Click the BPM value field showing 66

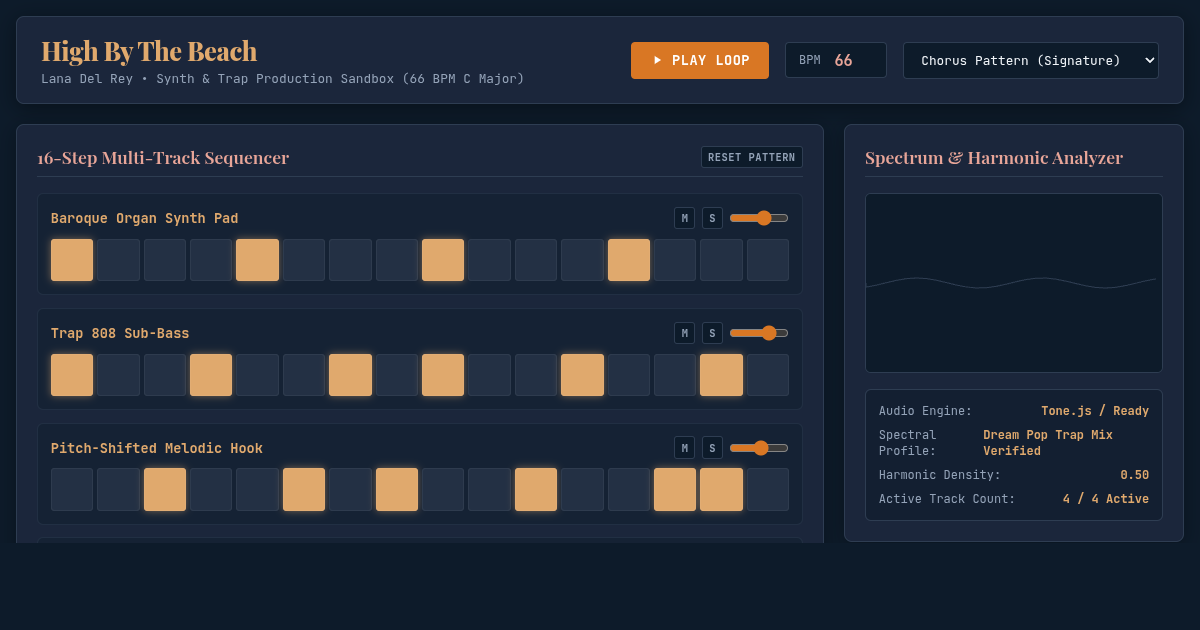836,60
